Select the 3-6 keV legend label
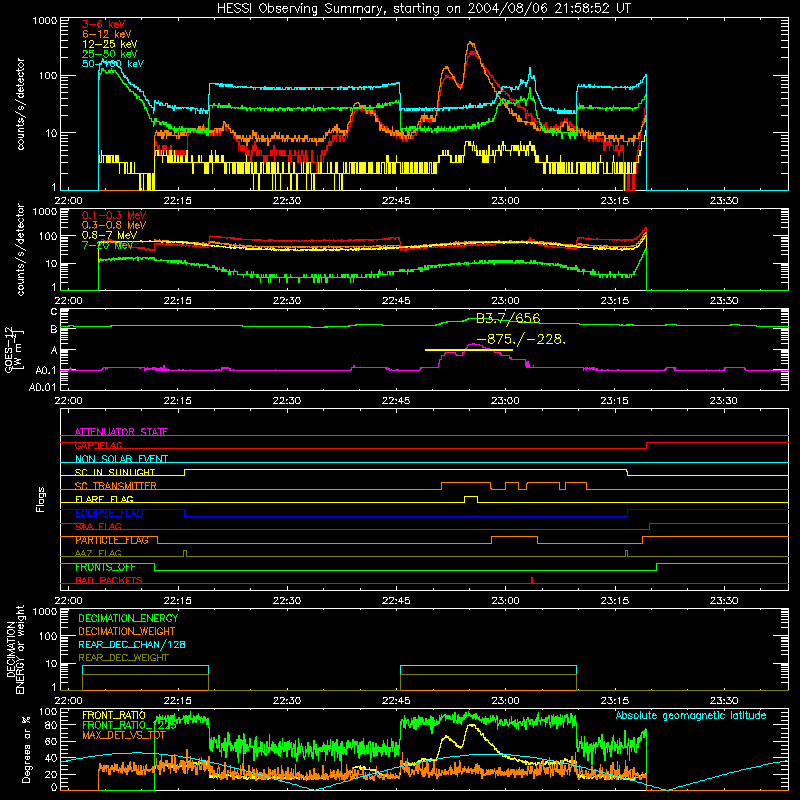800x800 pixels. [104, 24]
